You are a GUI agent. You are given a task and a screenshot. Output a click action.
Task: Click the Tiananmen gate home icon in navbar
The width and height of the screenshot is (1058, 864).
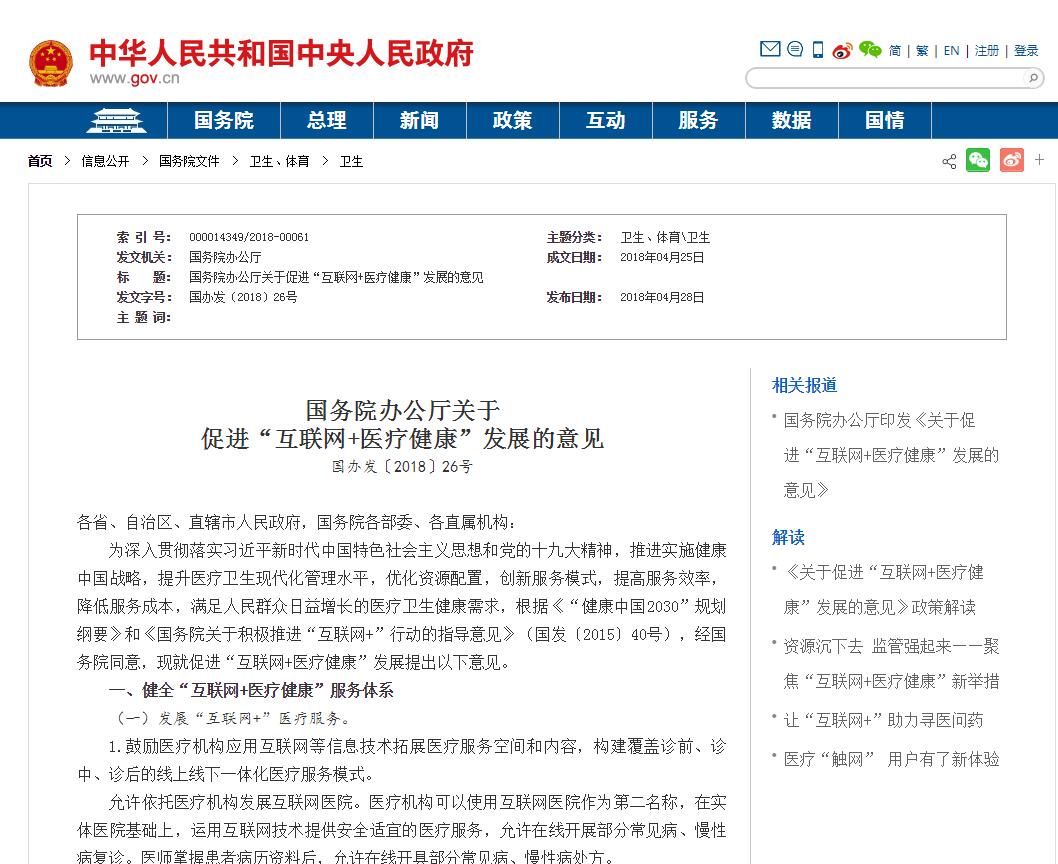pos(115,121)
